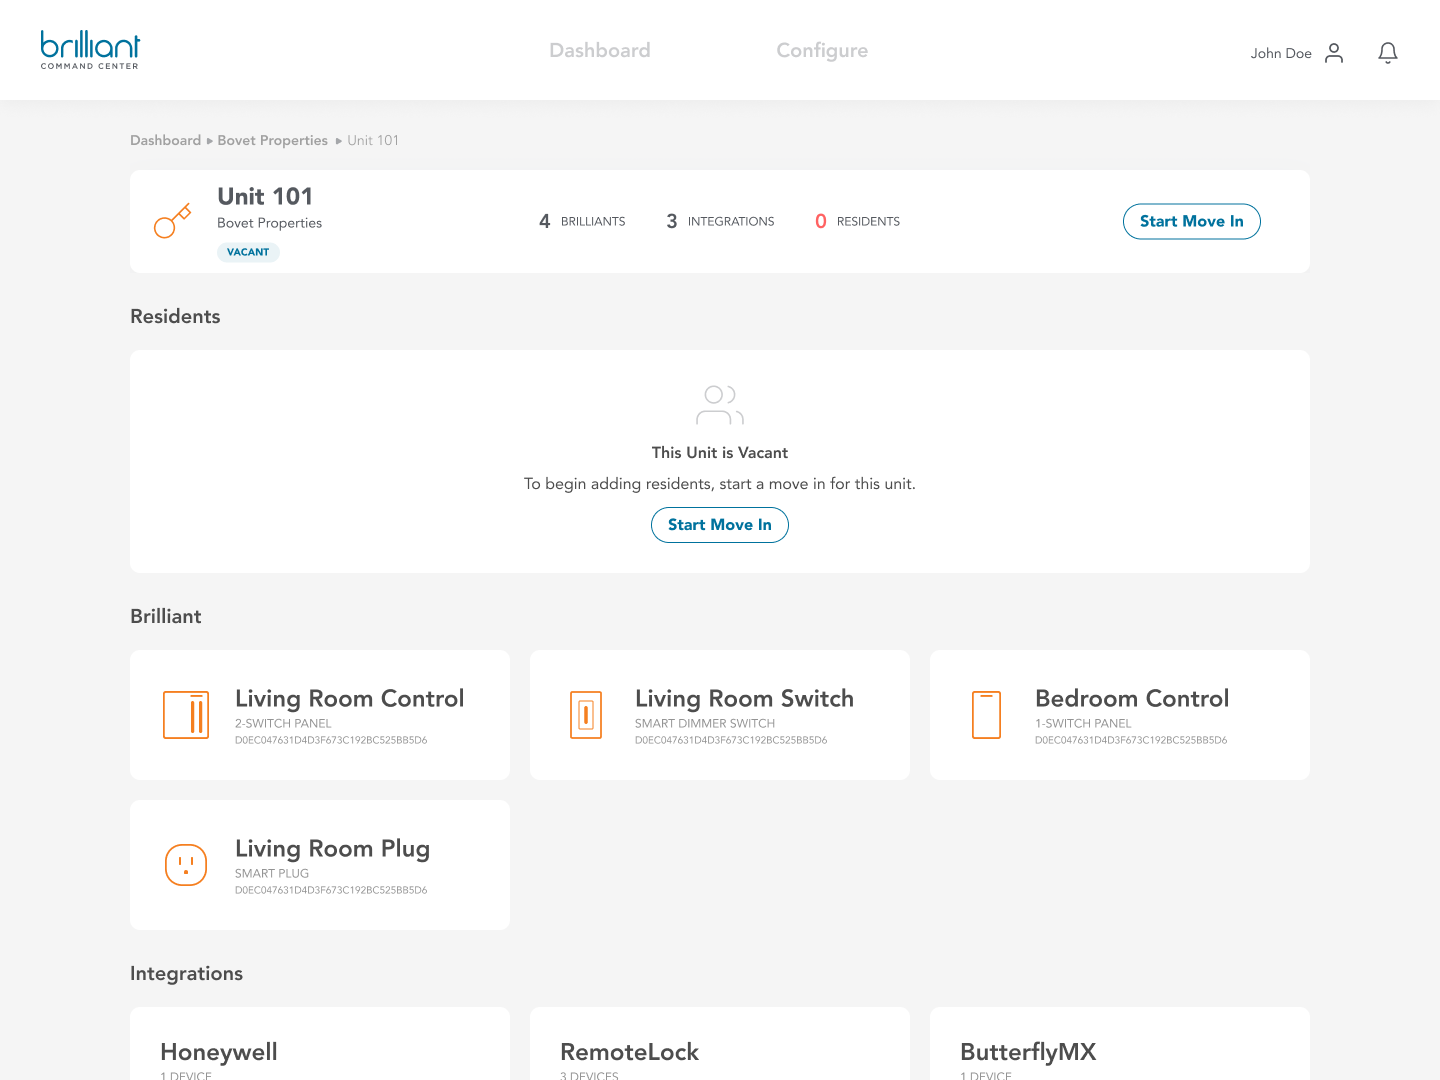Click the 'This Unit is Vacant' message

click(x=720, y=453)
